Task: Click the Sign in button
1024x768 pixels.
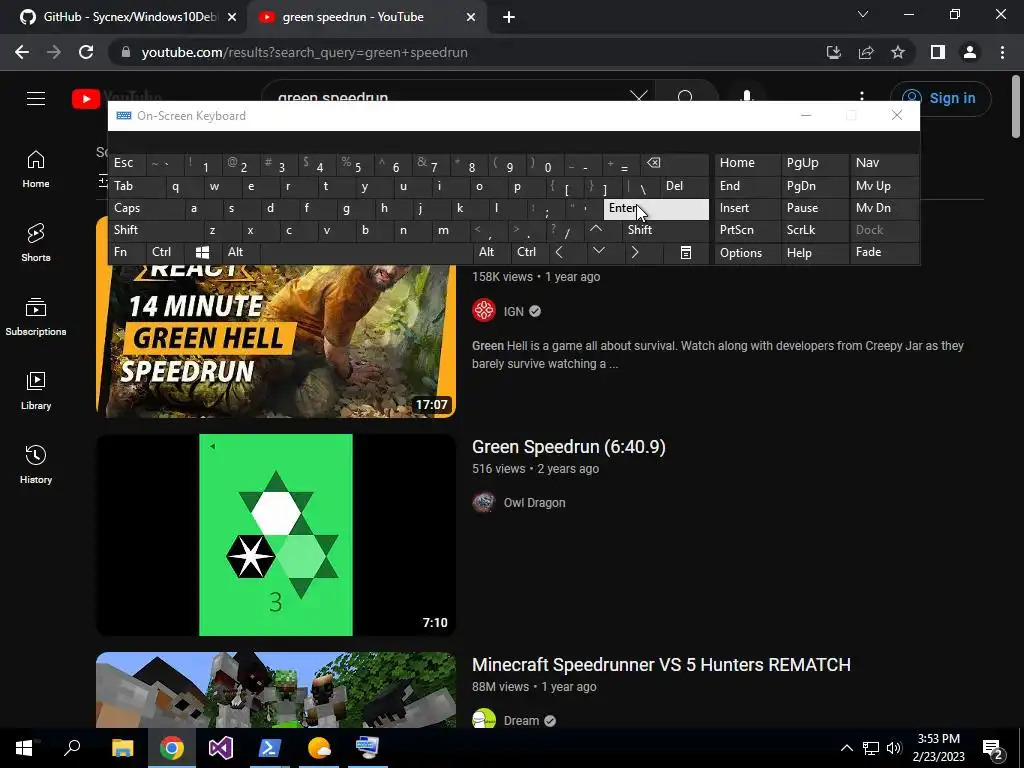Action: [x=940, y=99]
